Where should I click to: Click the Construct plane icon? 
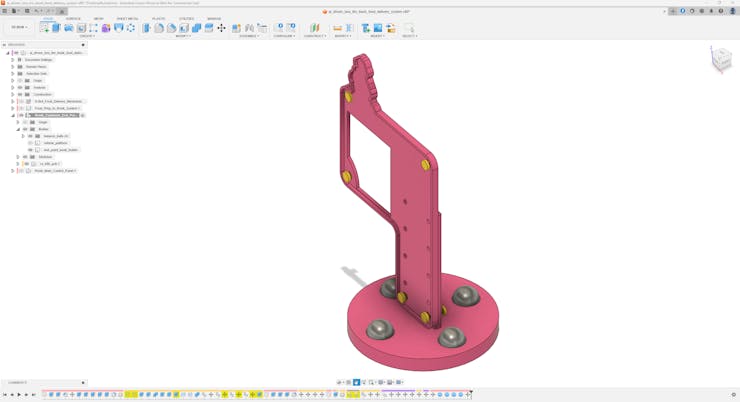coord(314,28)
